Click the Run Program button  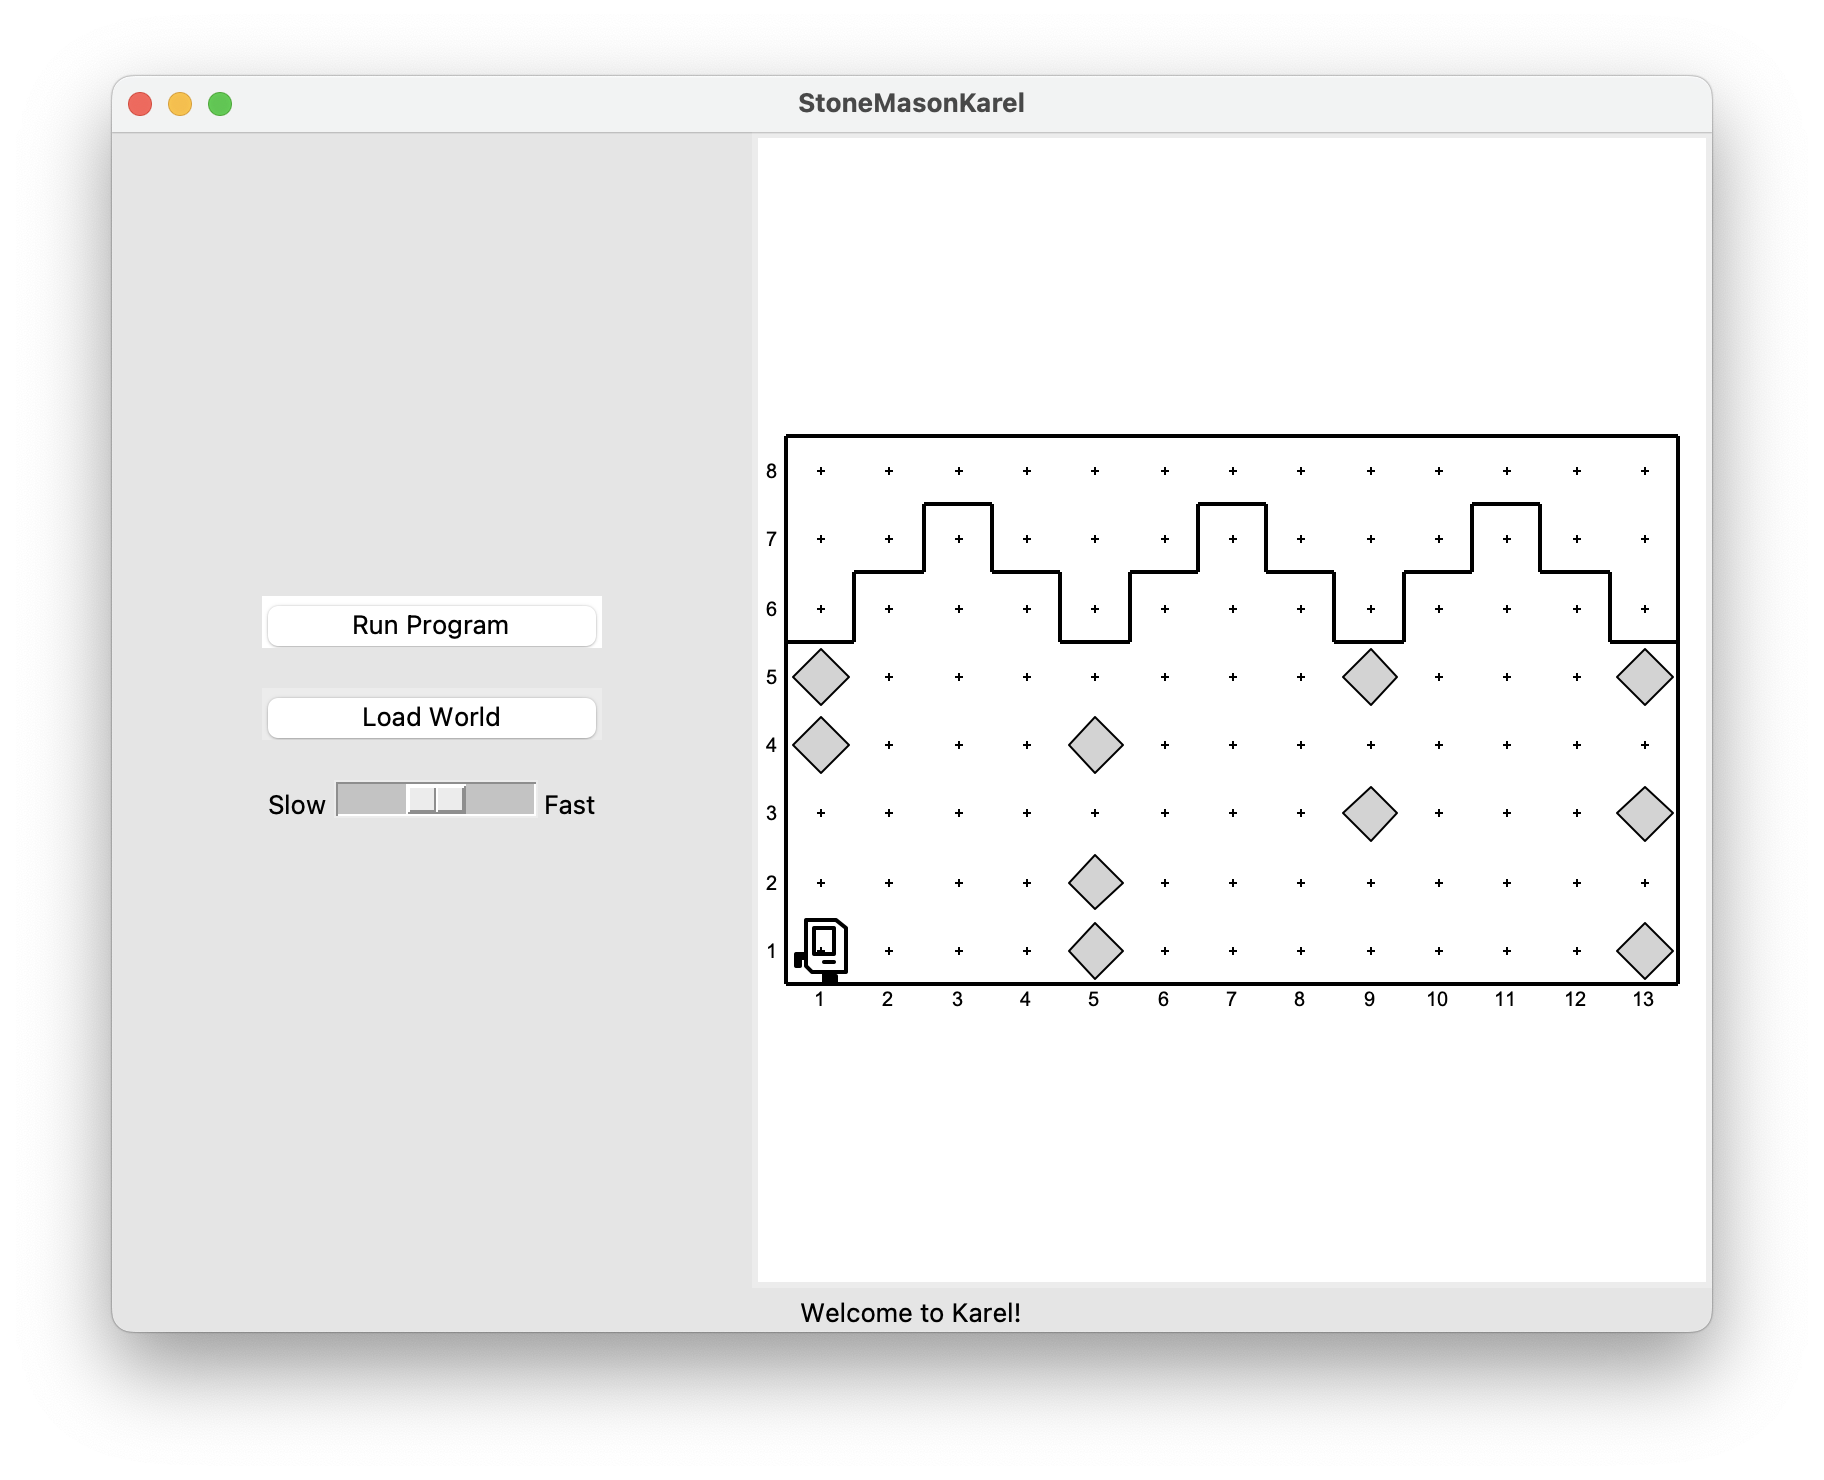click(431, 625)
